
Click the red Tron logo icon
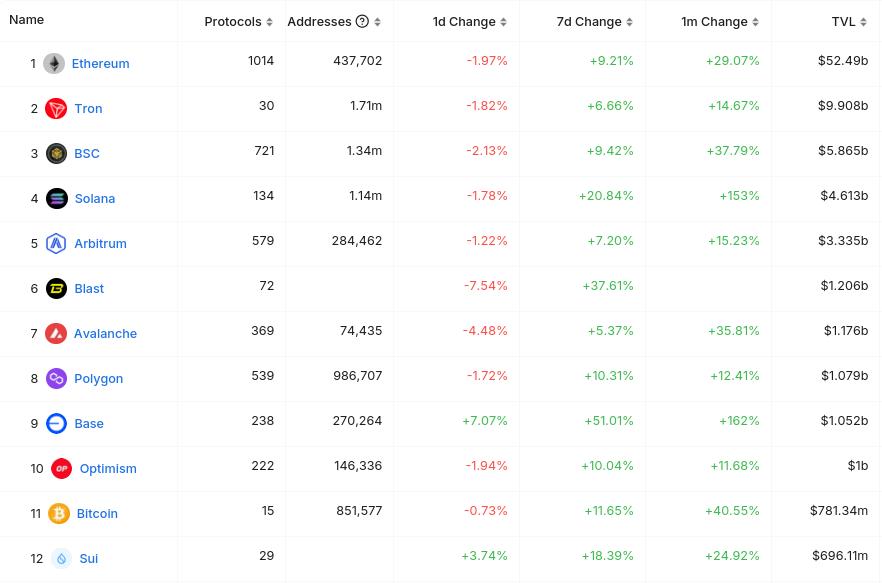56,108
